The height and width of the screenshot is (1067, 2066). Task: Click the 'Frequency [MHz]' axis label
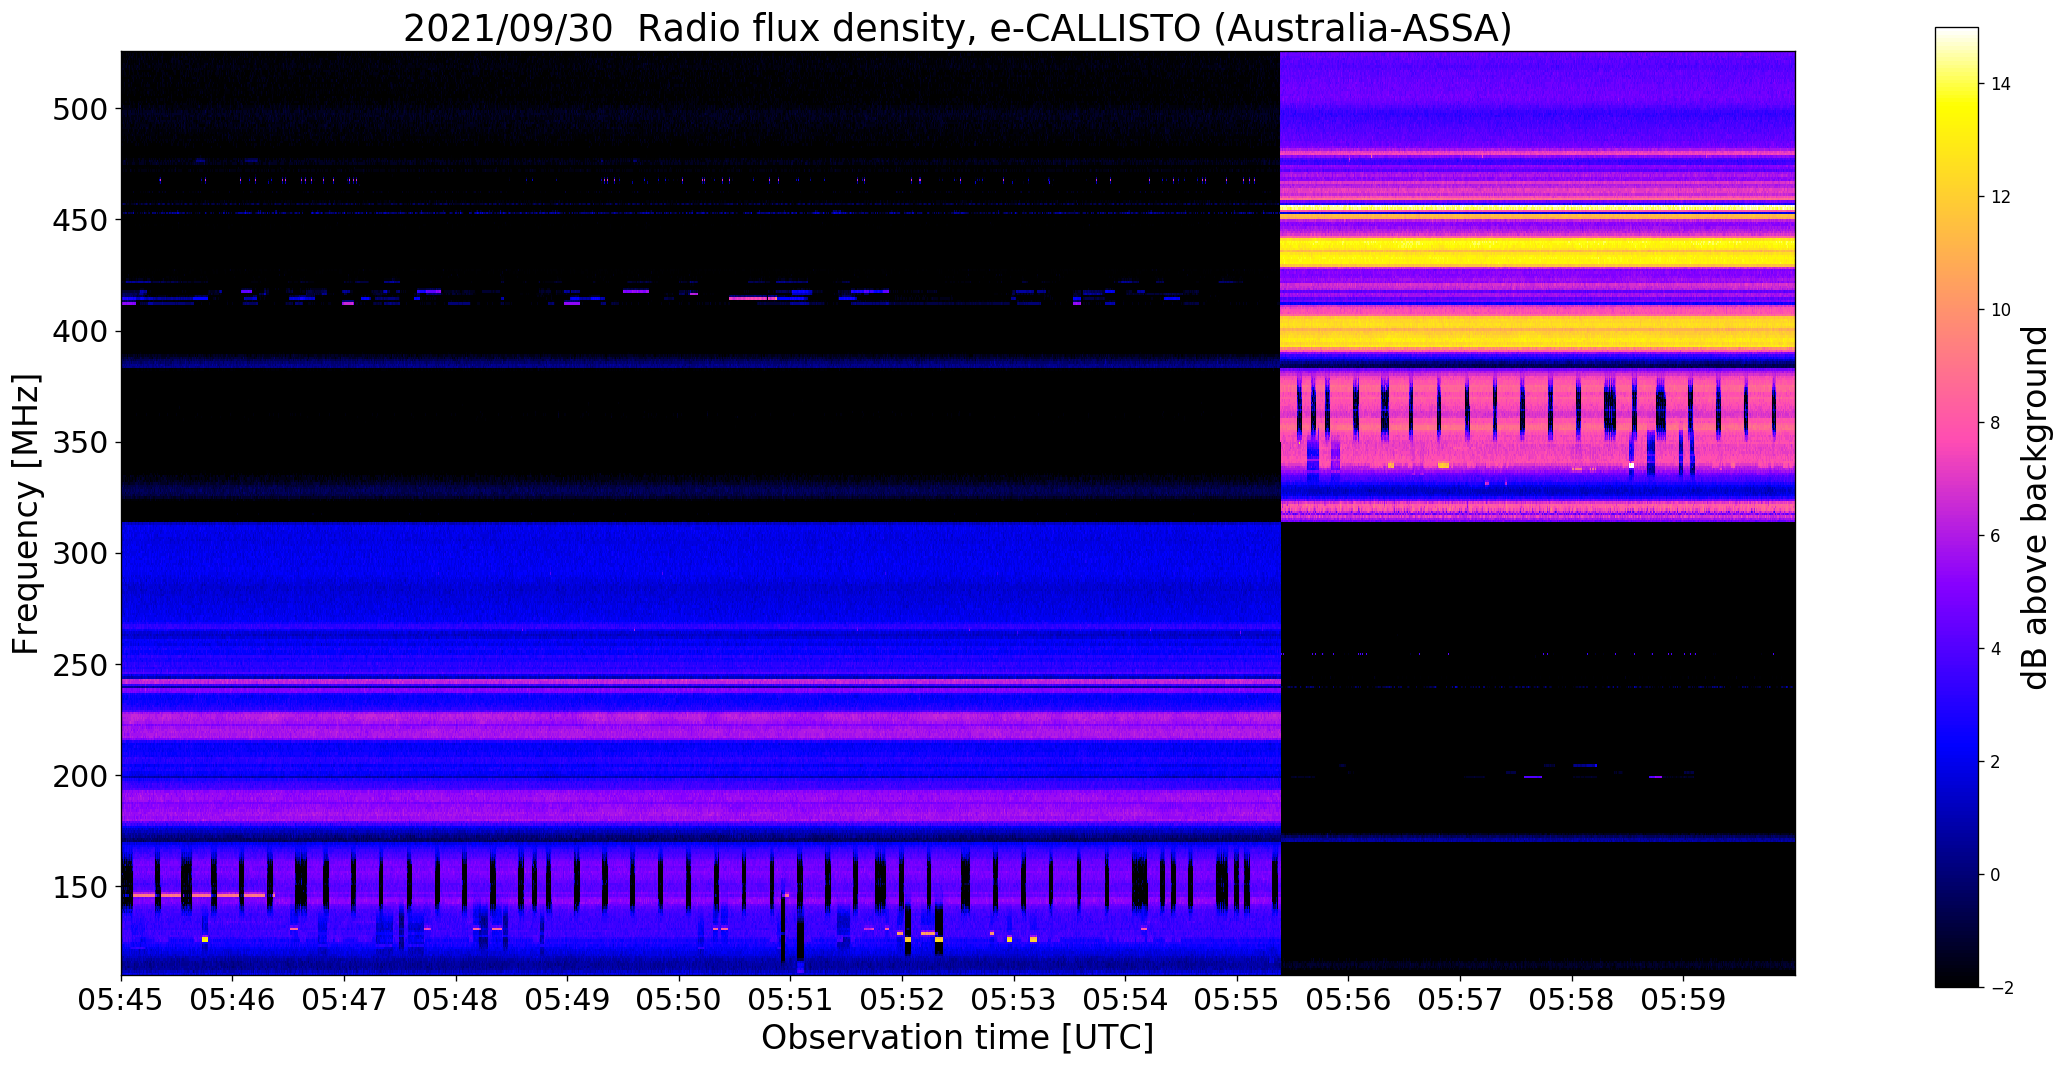27,514
